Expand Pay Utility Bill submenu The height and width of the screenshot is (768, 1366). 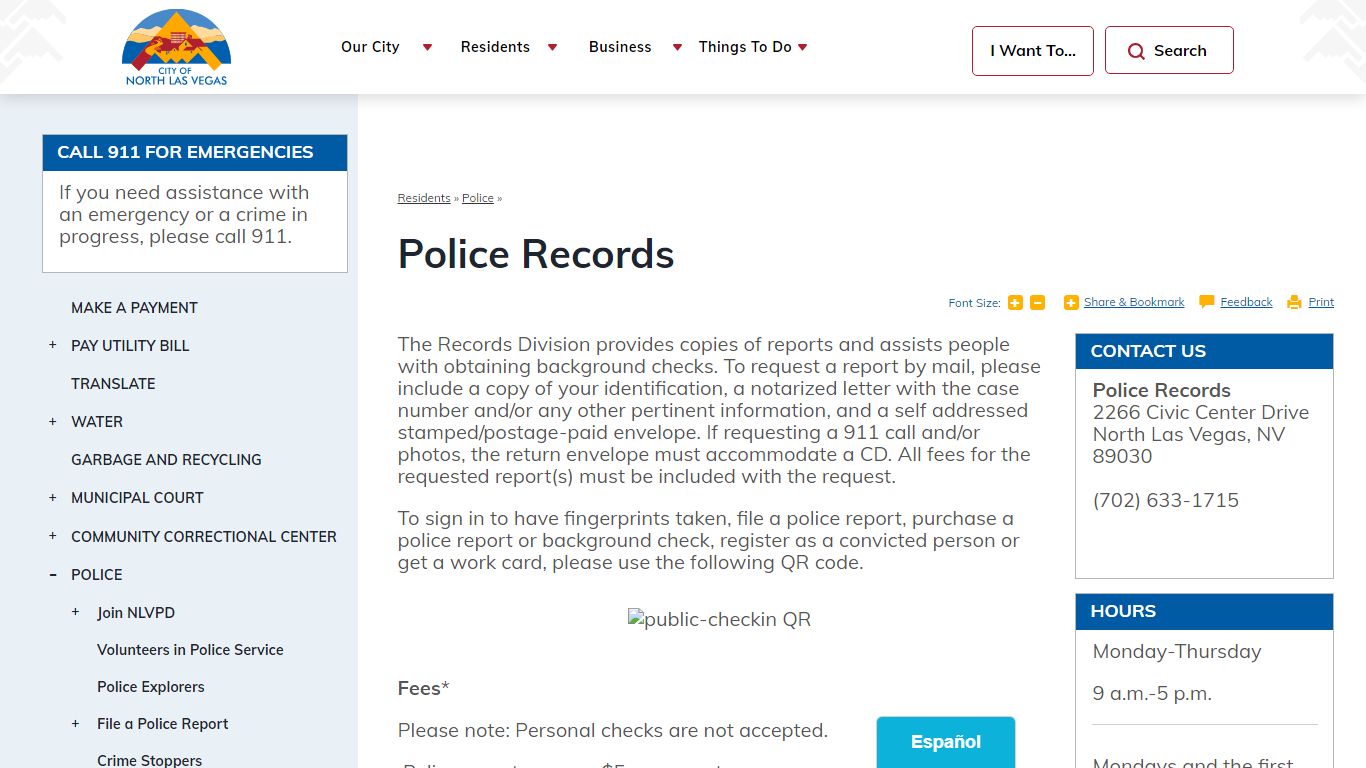[53, 345]
